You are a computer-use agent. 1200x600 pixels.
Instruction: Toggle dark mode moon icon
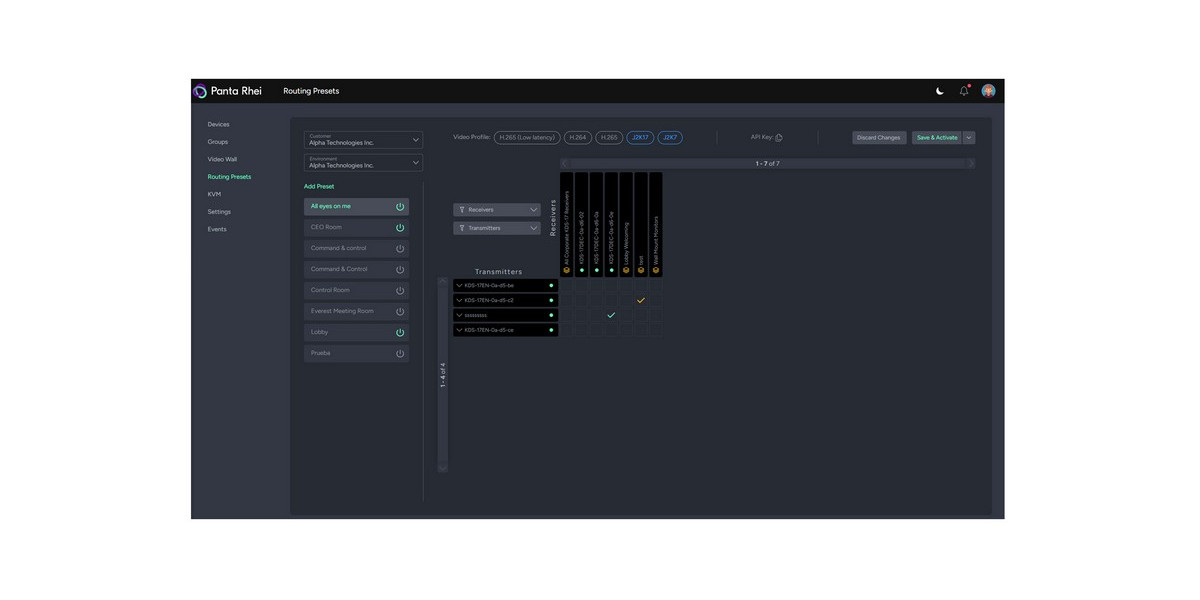tap(940, 91)
